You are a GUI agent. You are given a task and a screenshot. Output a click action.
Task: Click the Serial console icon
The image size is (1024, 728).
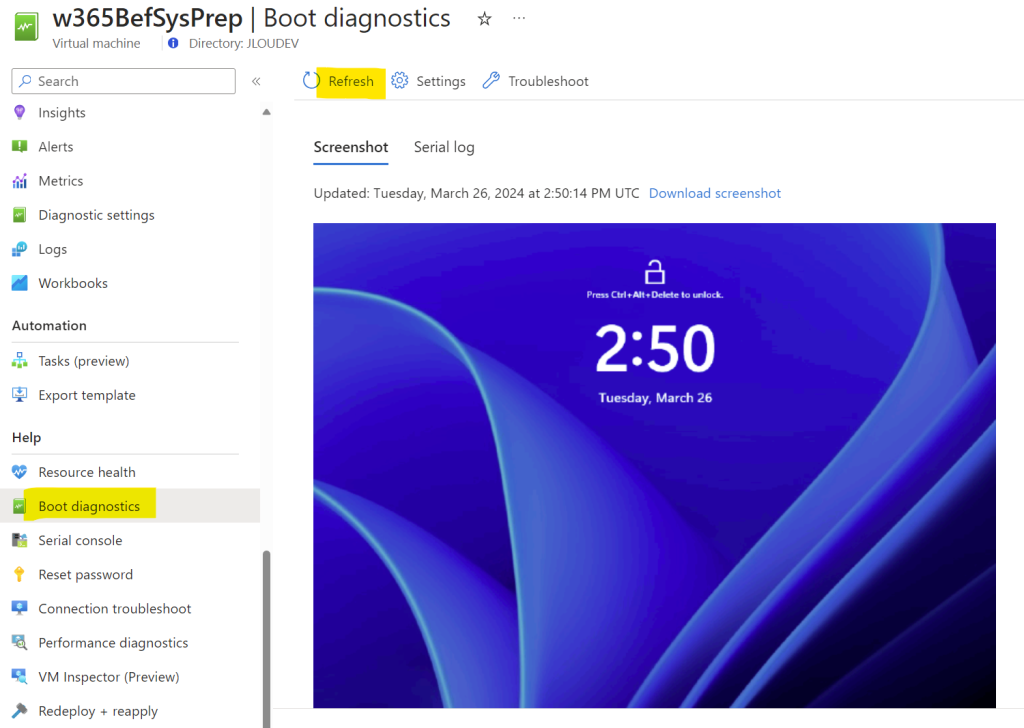click(x=20, y=540)
